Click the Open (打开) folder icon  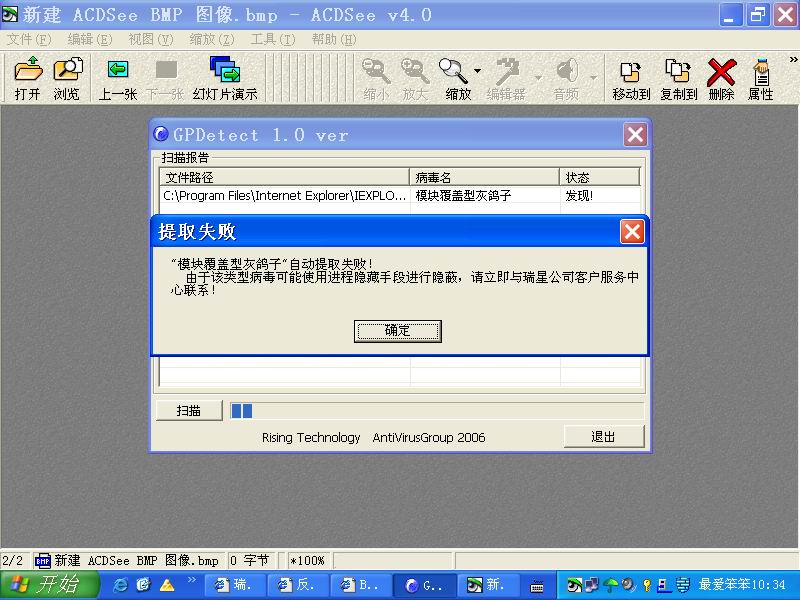pyautogui.click(x=28, y=78)
